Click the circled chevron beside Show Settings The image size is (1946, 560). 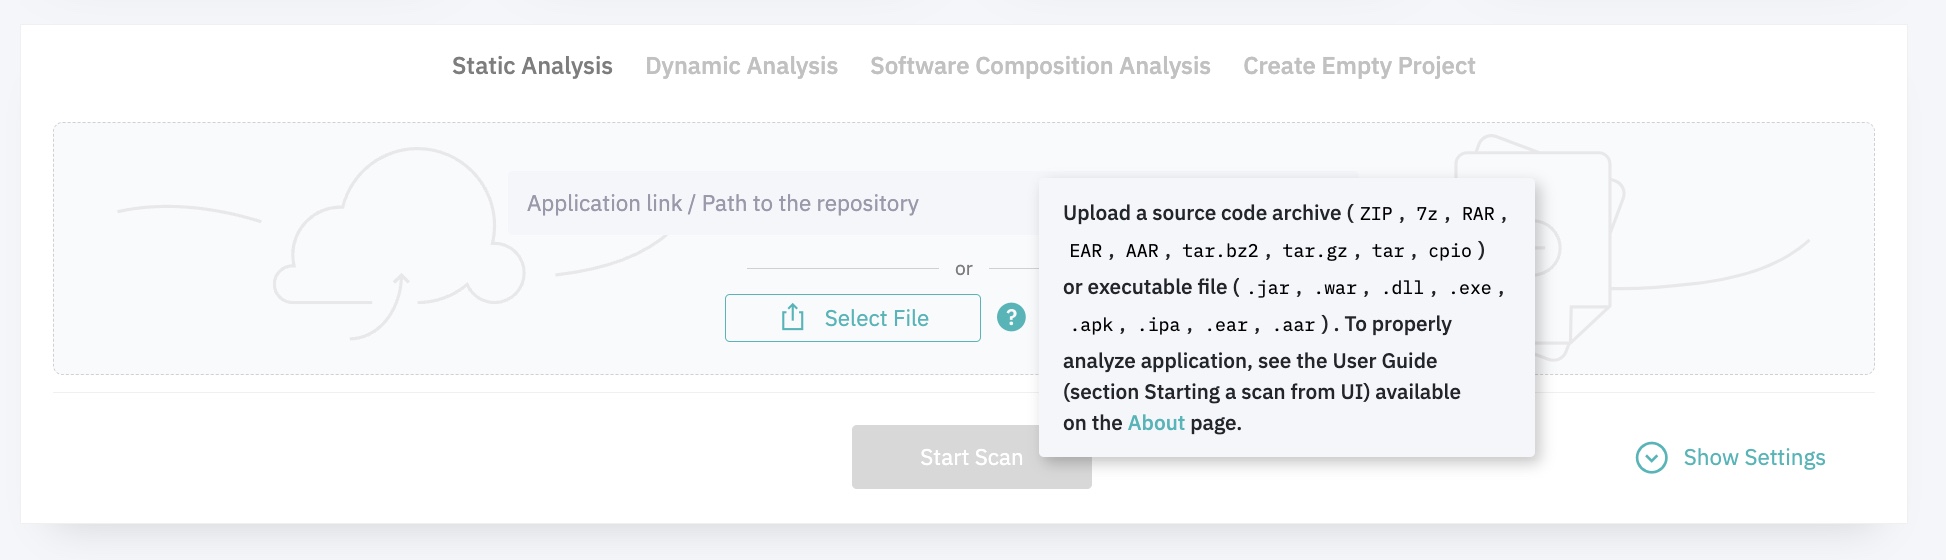pyautogui.click(x=1651, y=458)
